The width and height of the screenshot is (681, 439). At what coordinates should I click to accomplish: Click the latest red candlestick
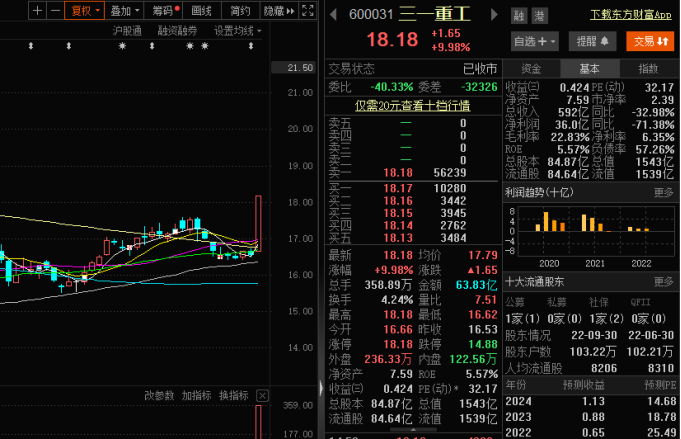click(x=258, y=223)
